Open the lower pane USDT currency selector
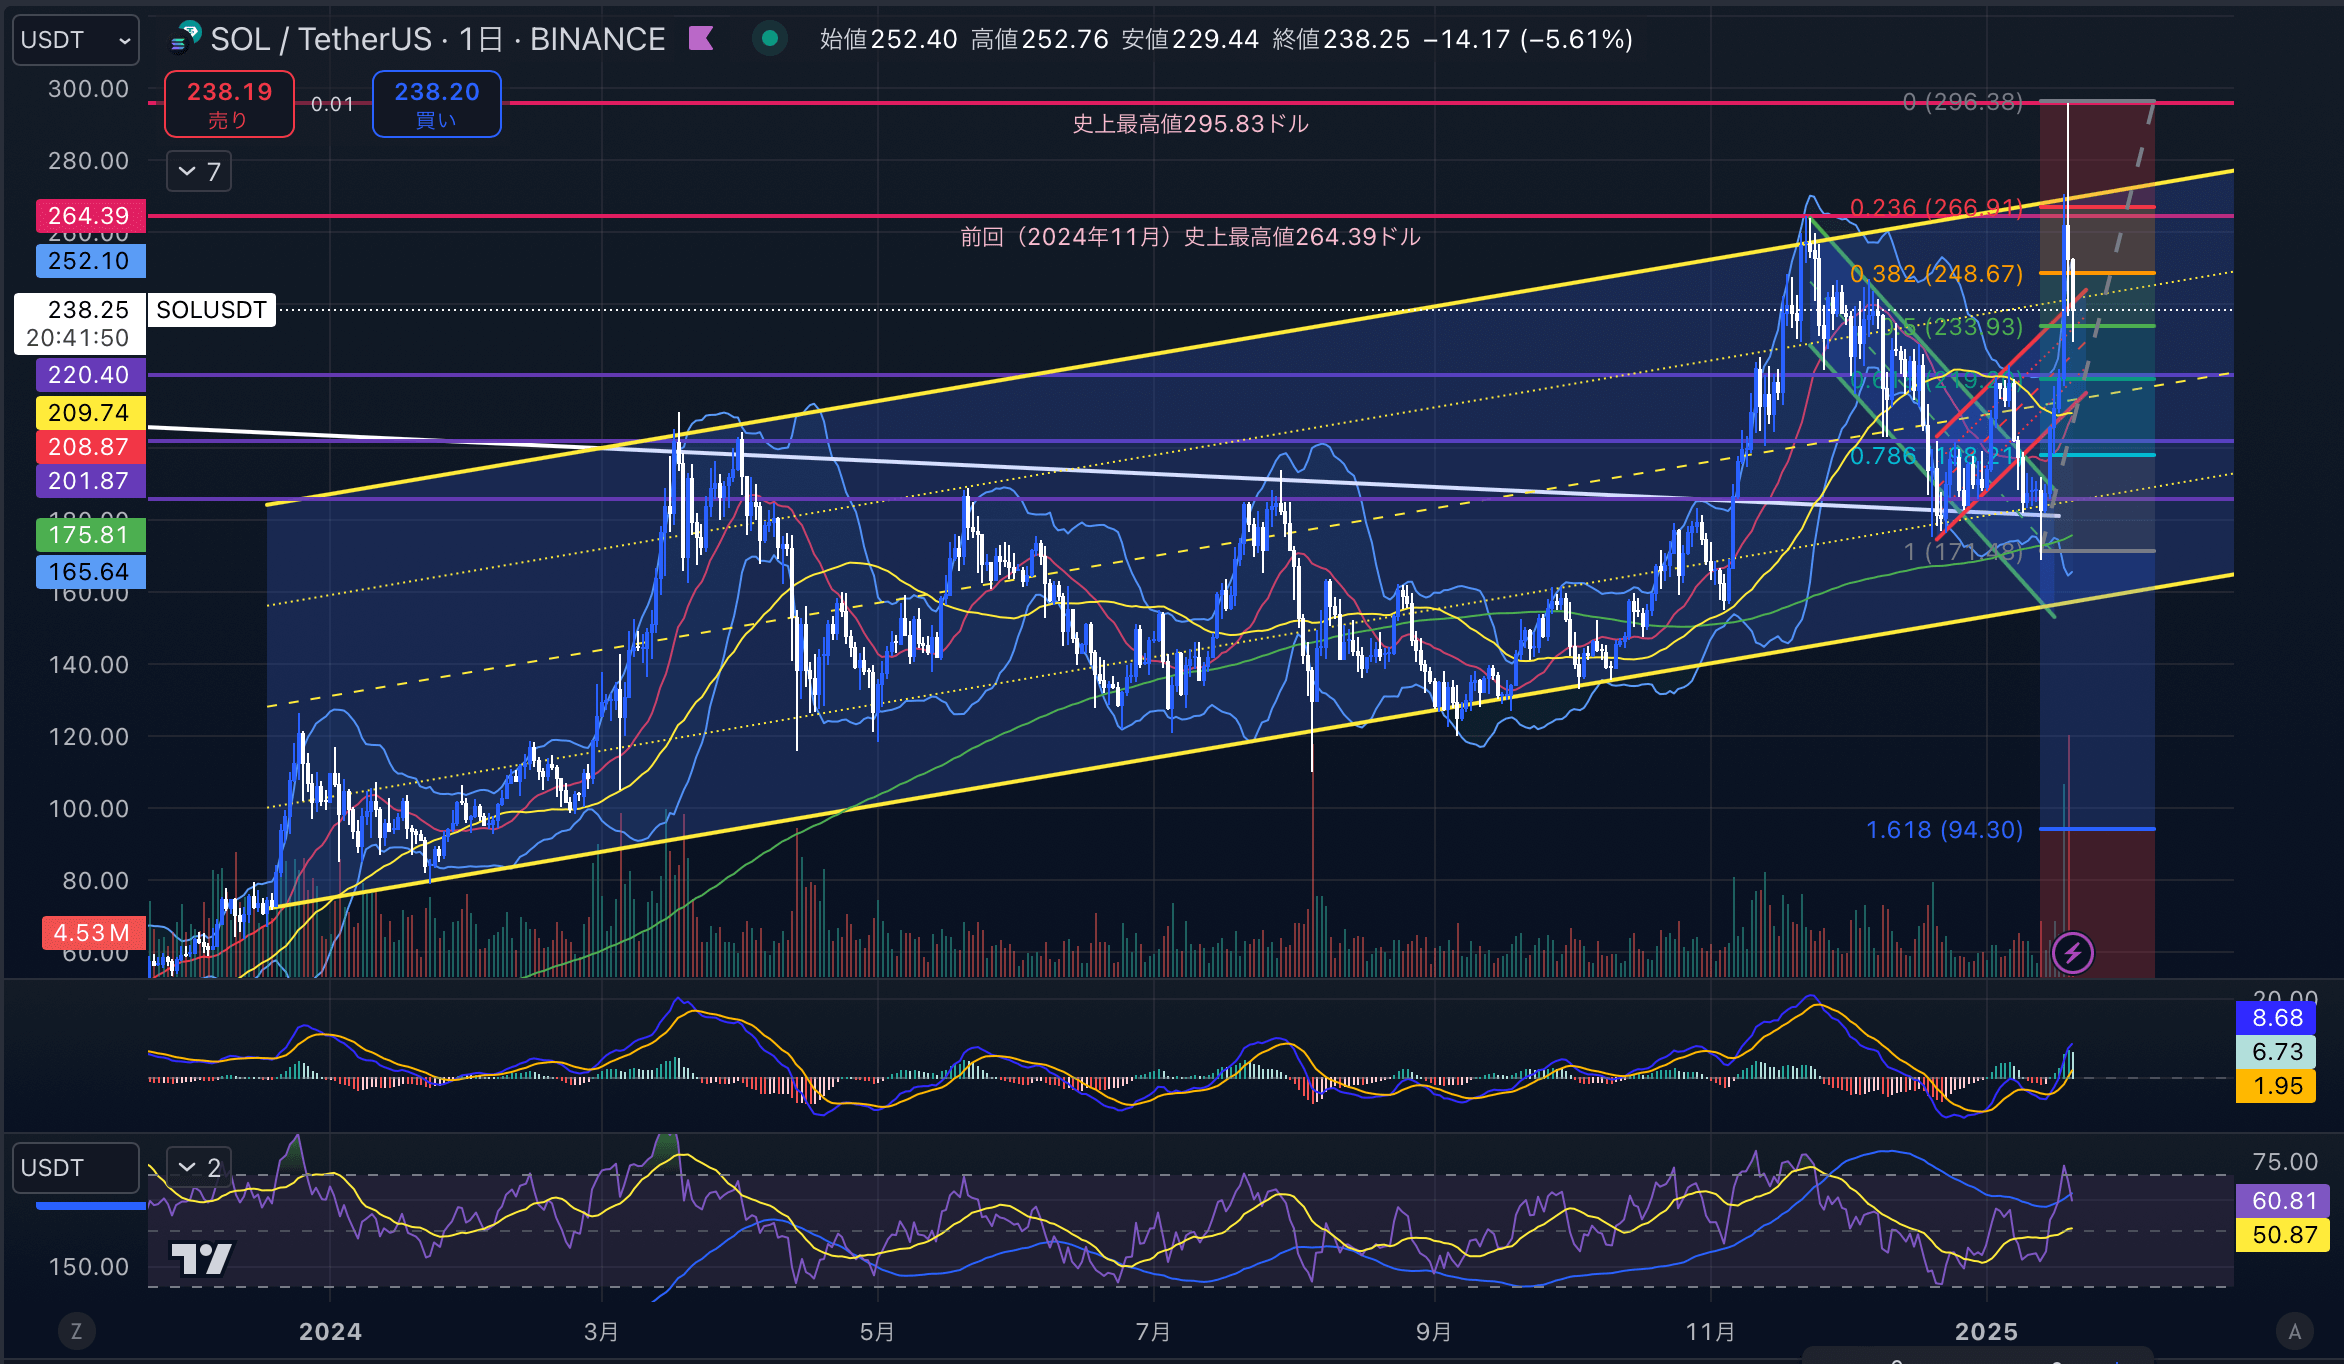The image size is (2344, 1364). (x=75, y=1168)
